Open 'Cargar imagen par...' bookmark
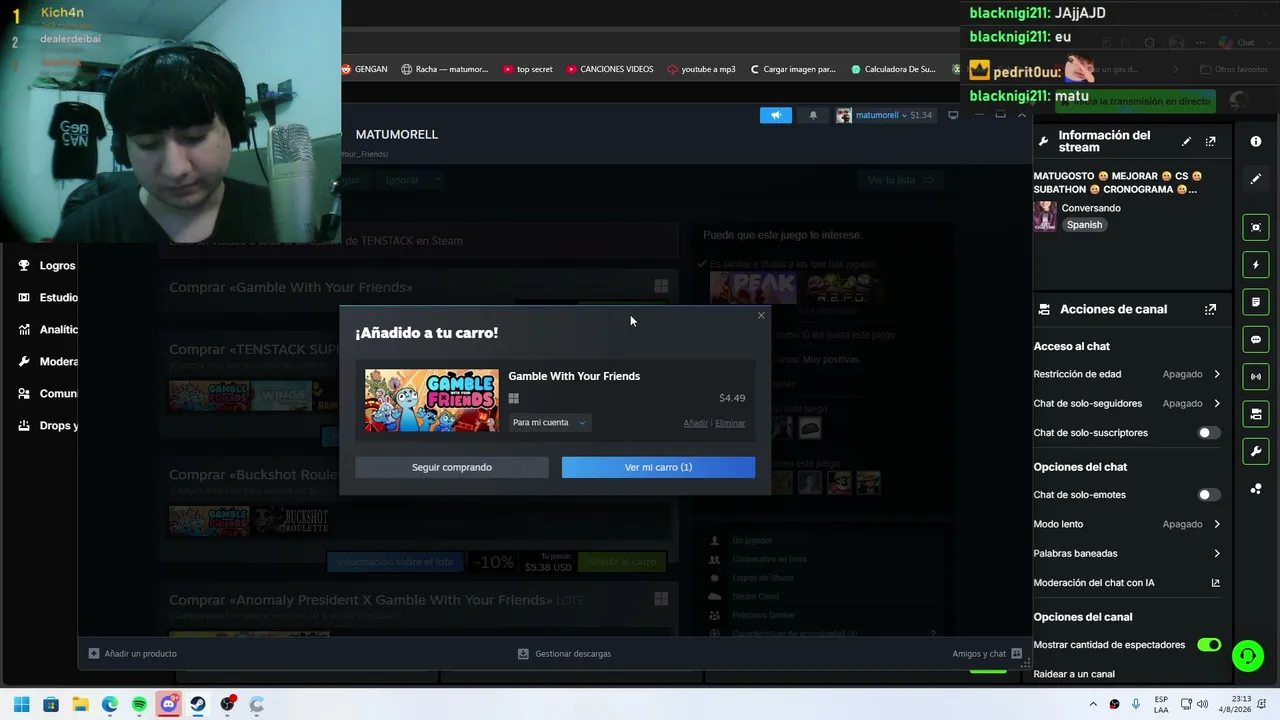1280x720 pixels. pos(792,69)
